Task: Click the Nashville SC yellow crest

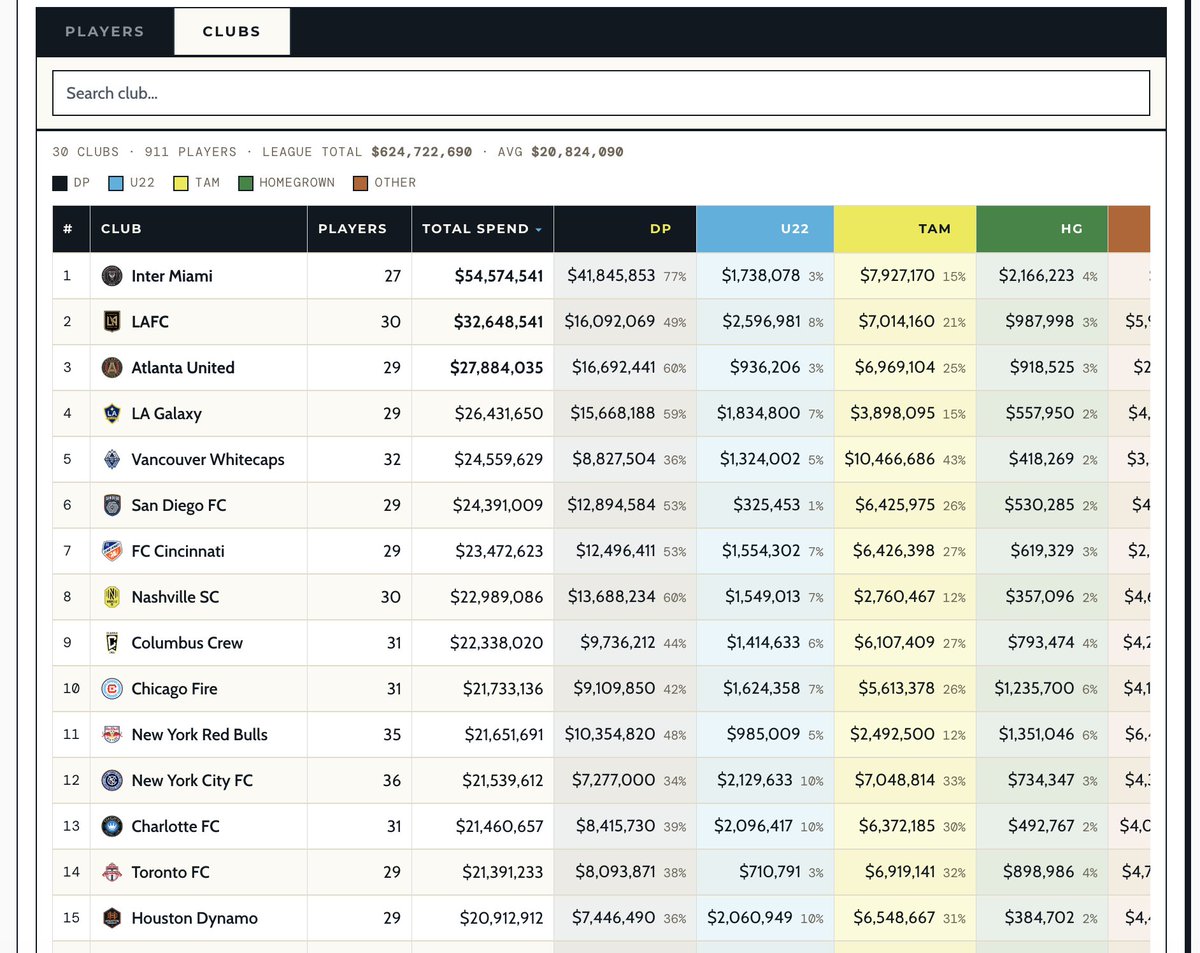Action: click(112, 597)
